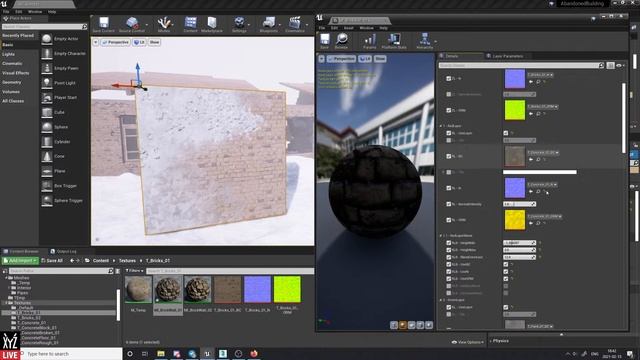Image resolution: width=640 pixels, height=360 pixels.
Task: Open editor Settings in the toolbar
Action: pyautogui.click(x=239, y=24)
